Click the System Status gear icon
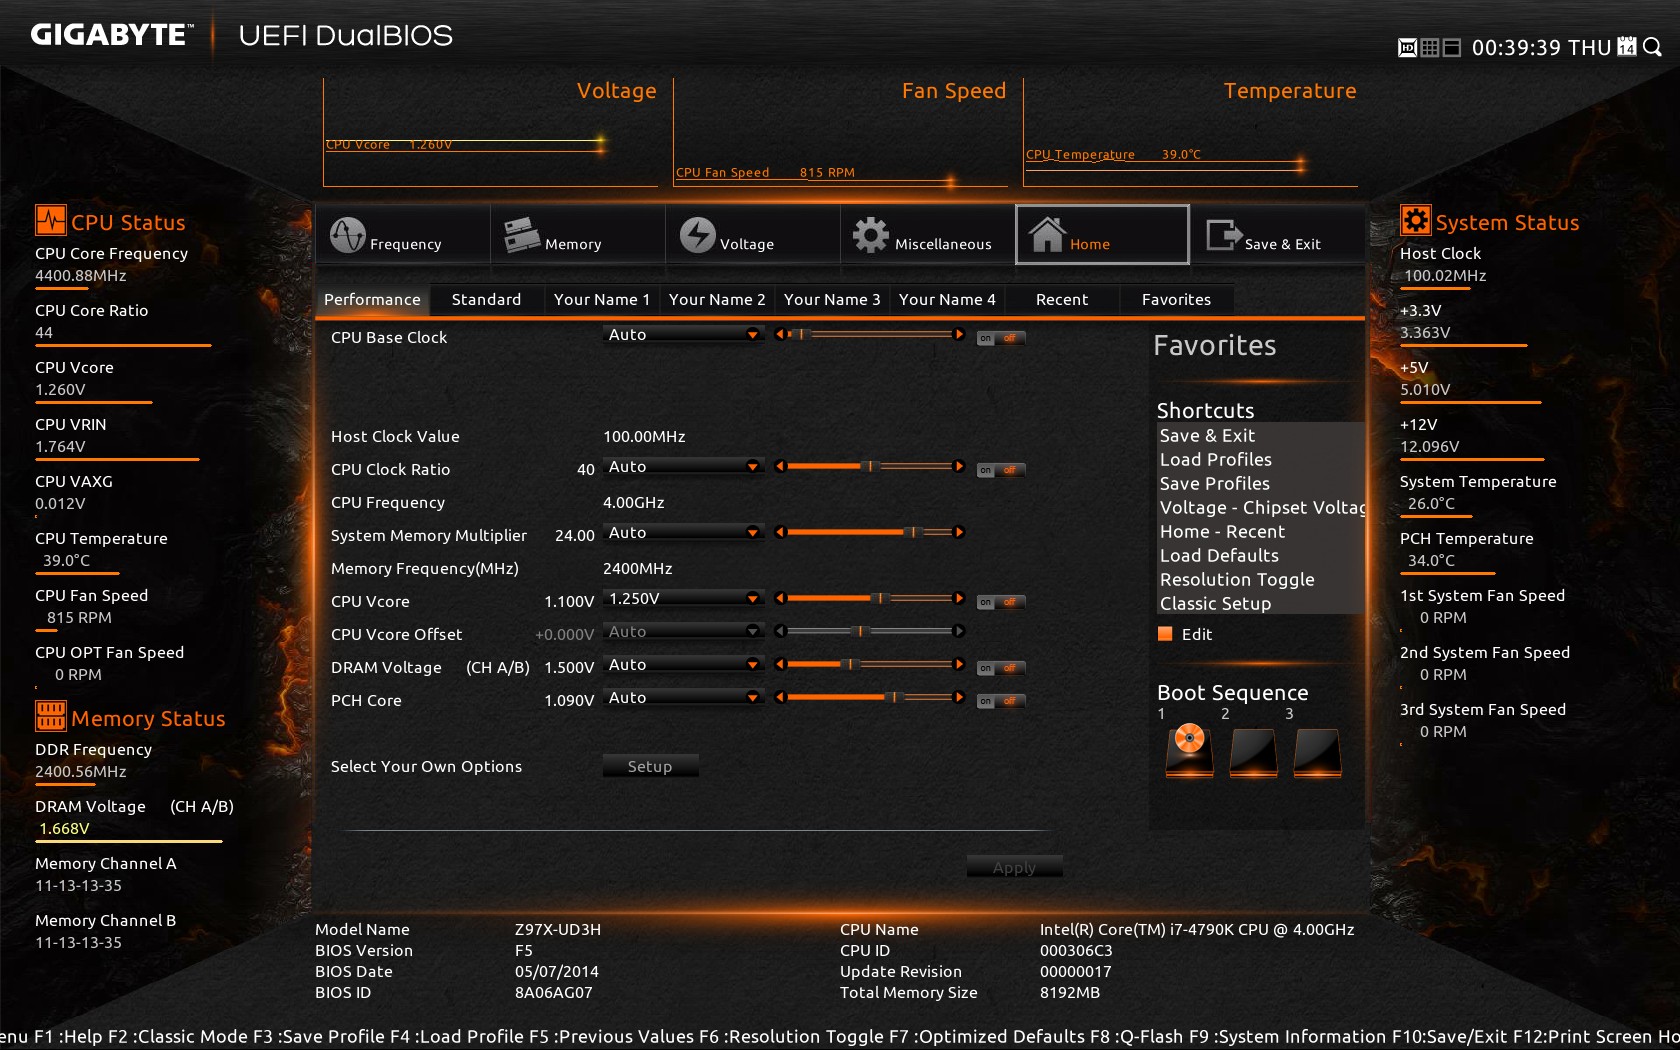This screenshot has height=1050, width=1680. pyautogui.click(x=1415, y=220)
